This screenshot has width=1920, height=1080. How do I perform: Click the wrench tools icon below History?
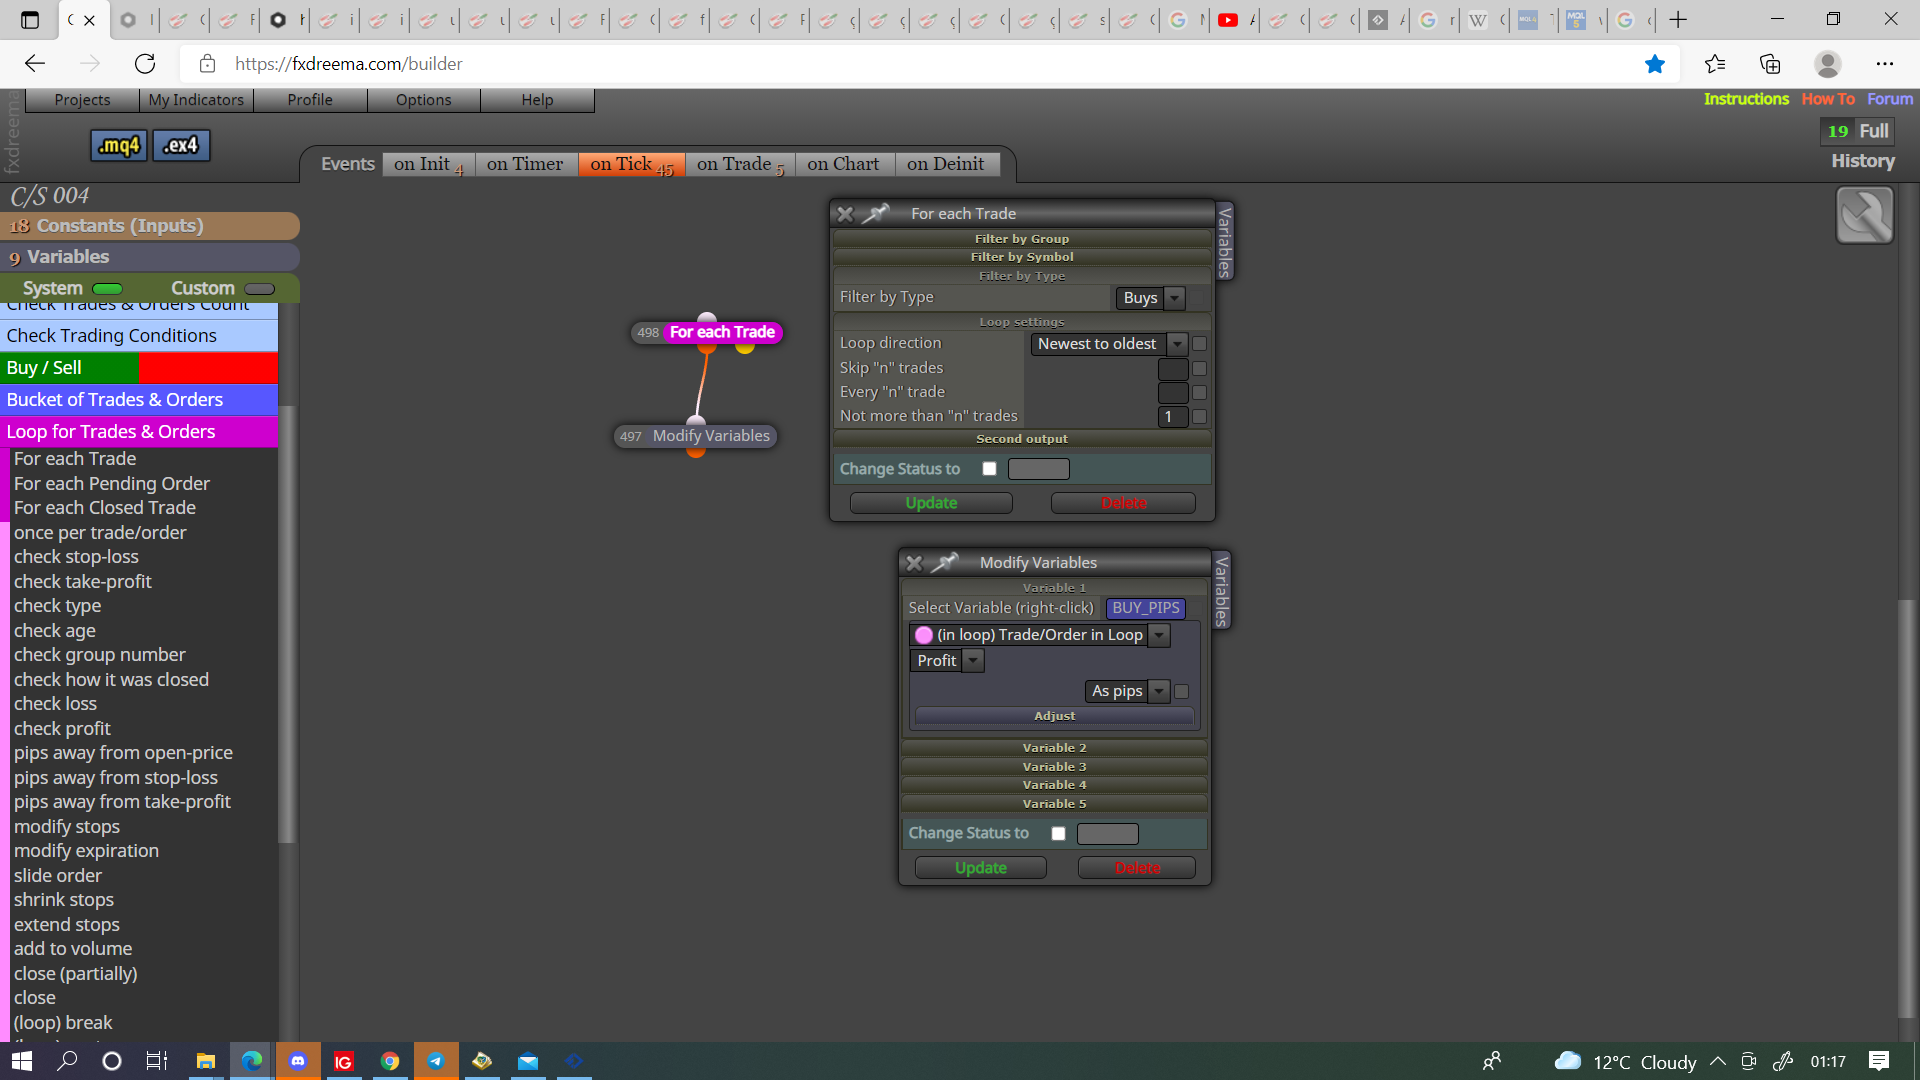[x=1864, y=215]
